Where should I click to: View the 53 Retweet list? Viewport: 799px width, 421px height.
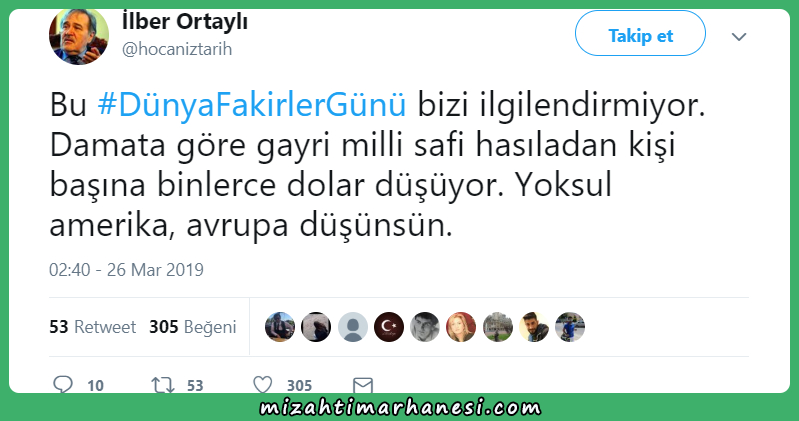(92, 327)
